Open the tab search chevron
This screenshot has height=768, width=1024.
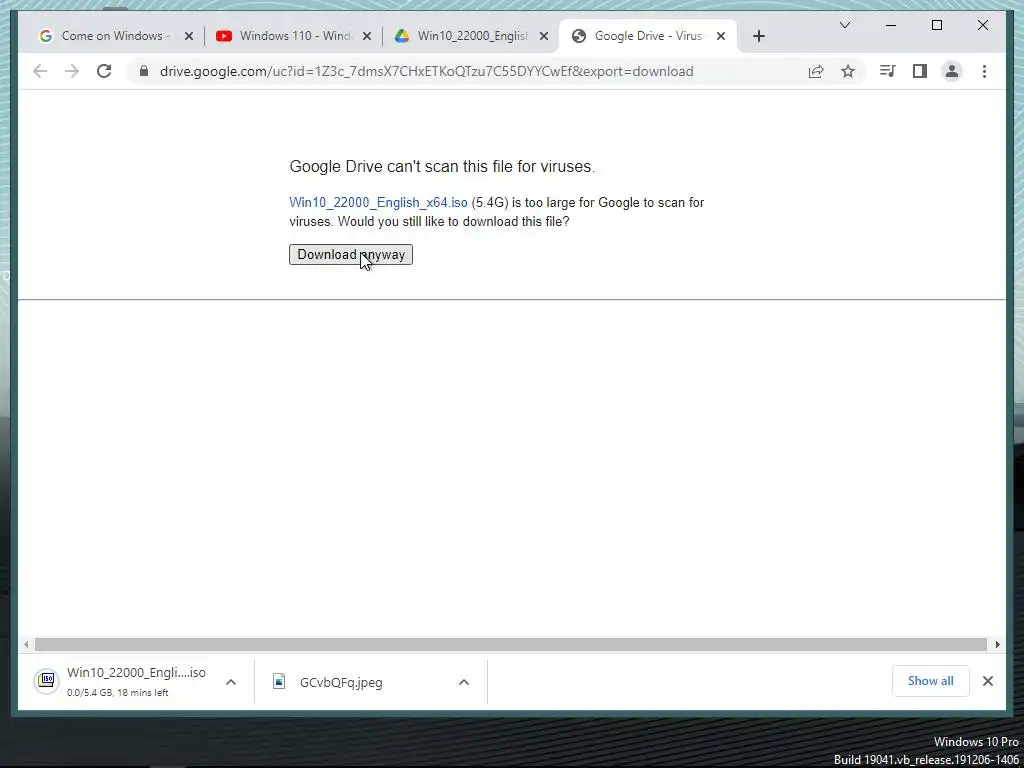pos(844,25)
